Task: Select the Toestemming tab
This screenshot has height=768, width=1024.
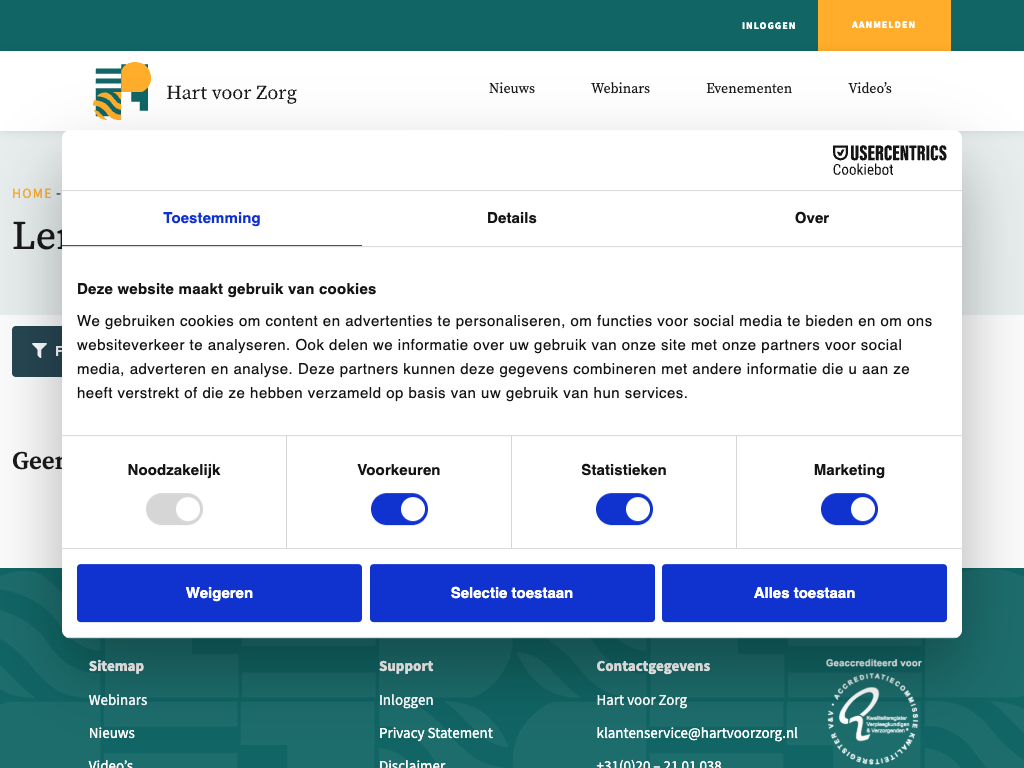Action: pyautogui.click(x=212, y=218)
